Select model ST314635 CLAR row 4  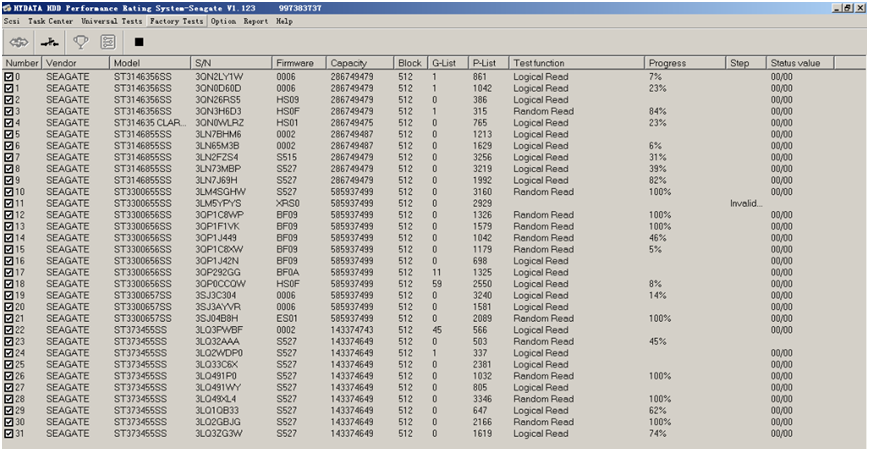(x=150, y=123)
